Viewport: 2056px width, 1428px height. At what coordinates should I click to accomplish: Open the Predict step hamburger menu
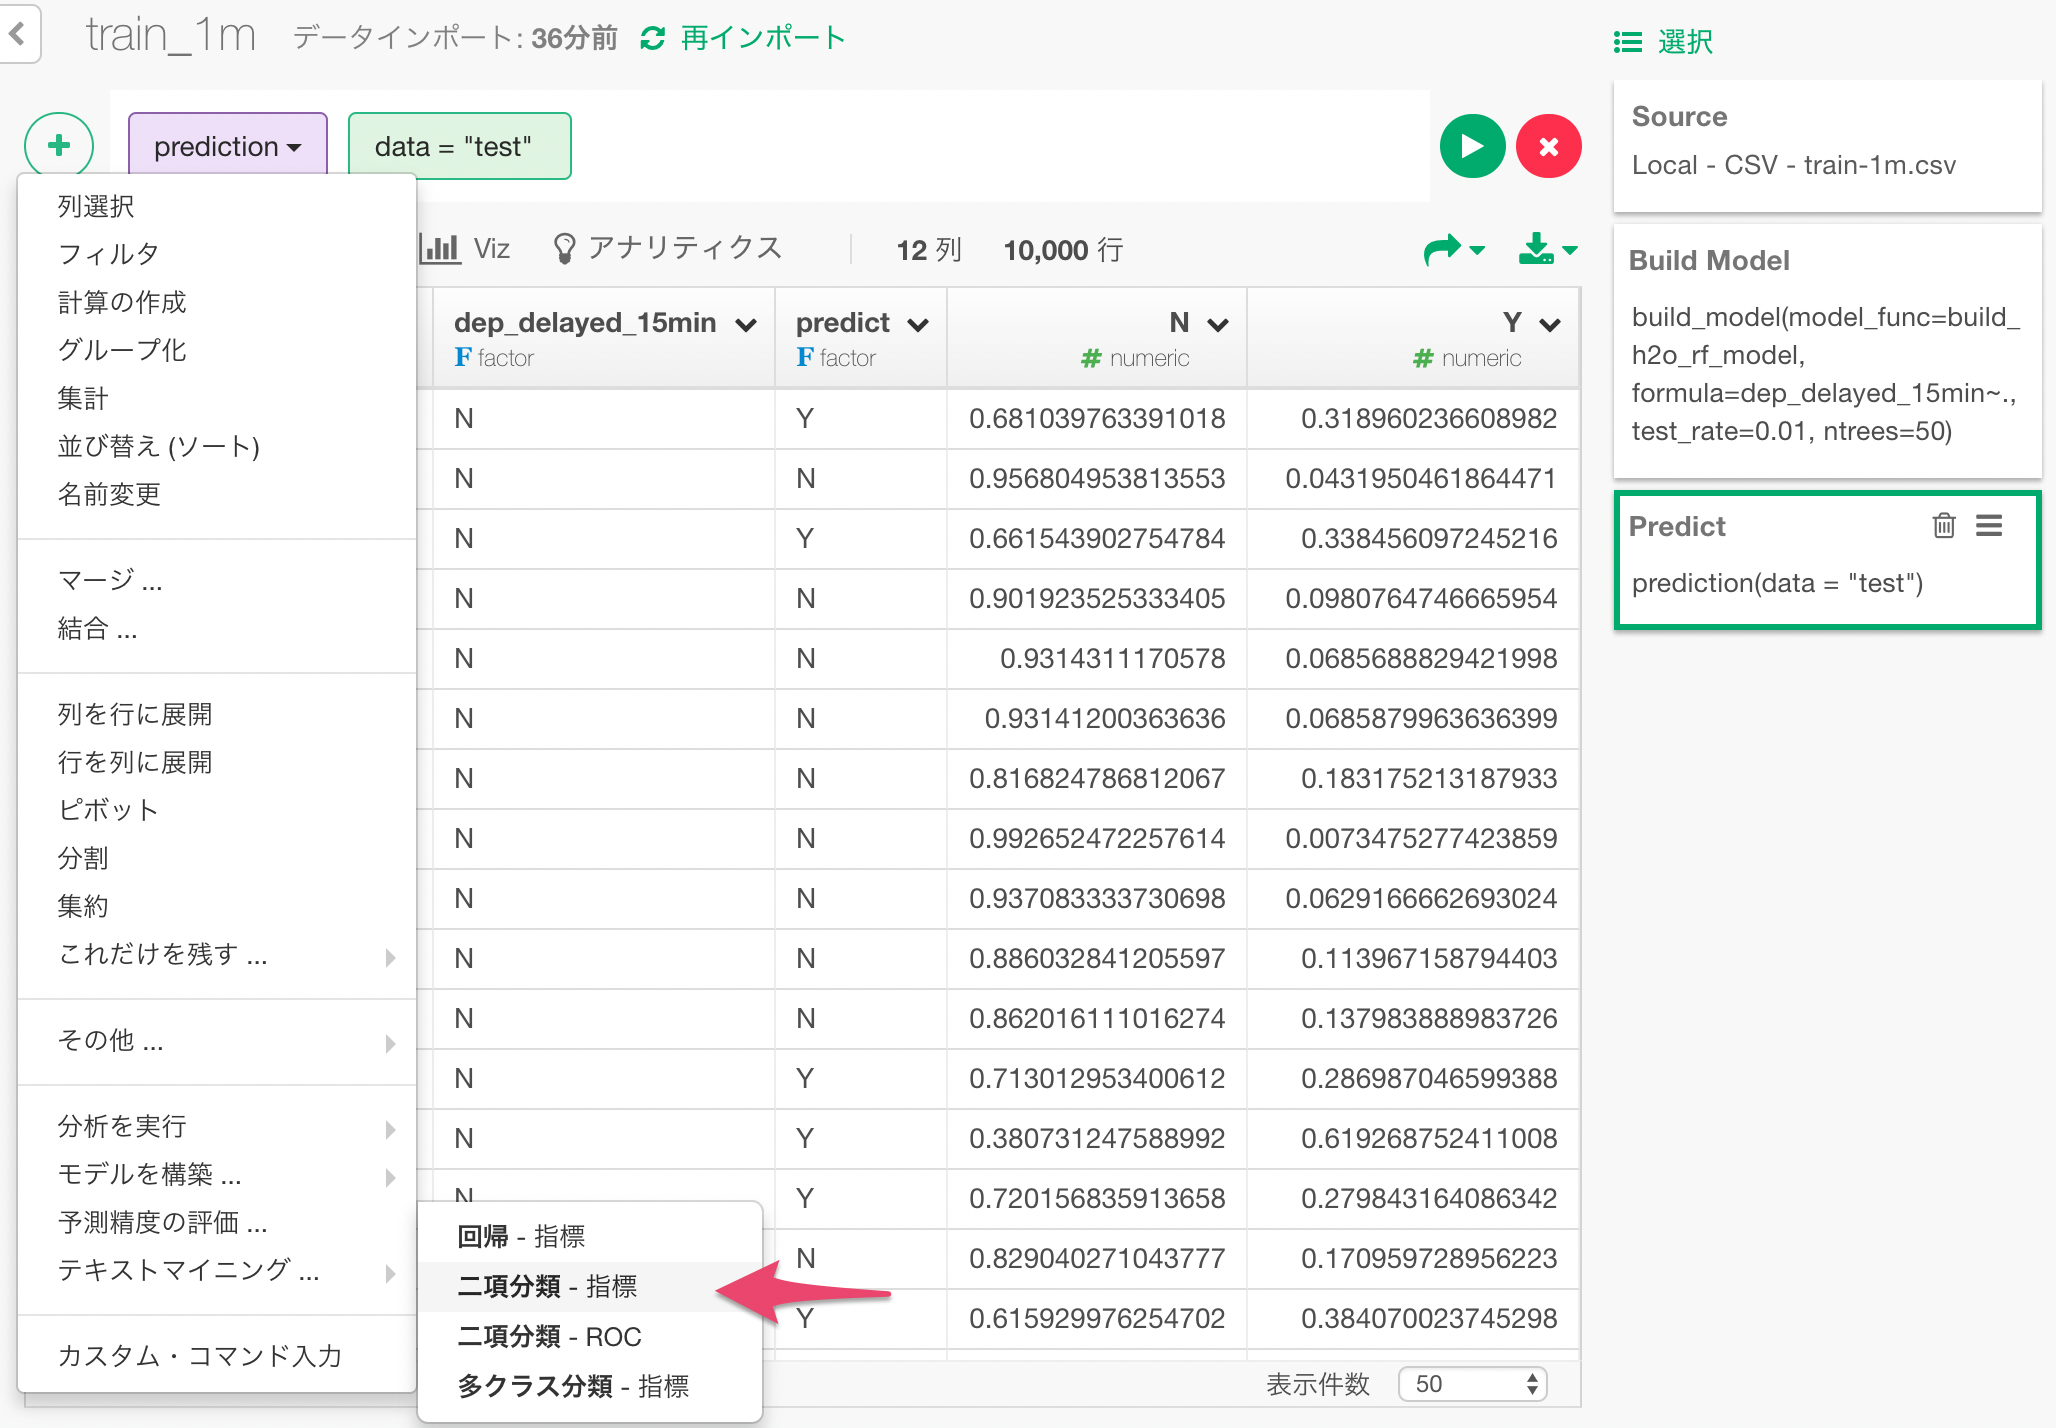pyautogui.click(x=1989, y=525)
